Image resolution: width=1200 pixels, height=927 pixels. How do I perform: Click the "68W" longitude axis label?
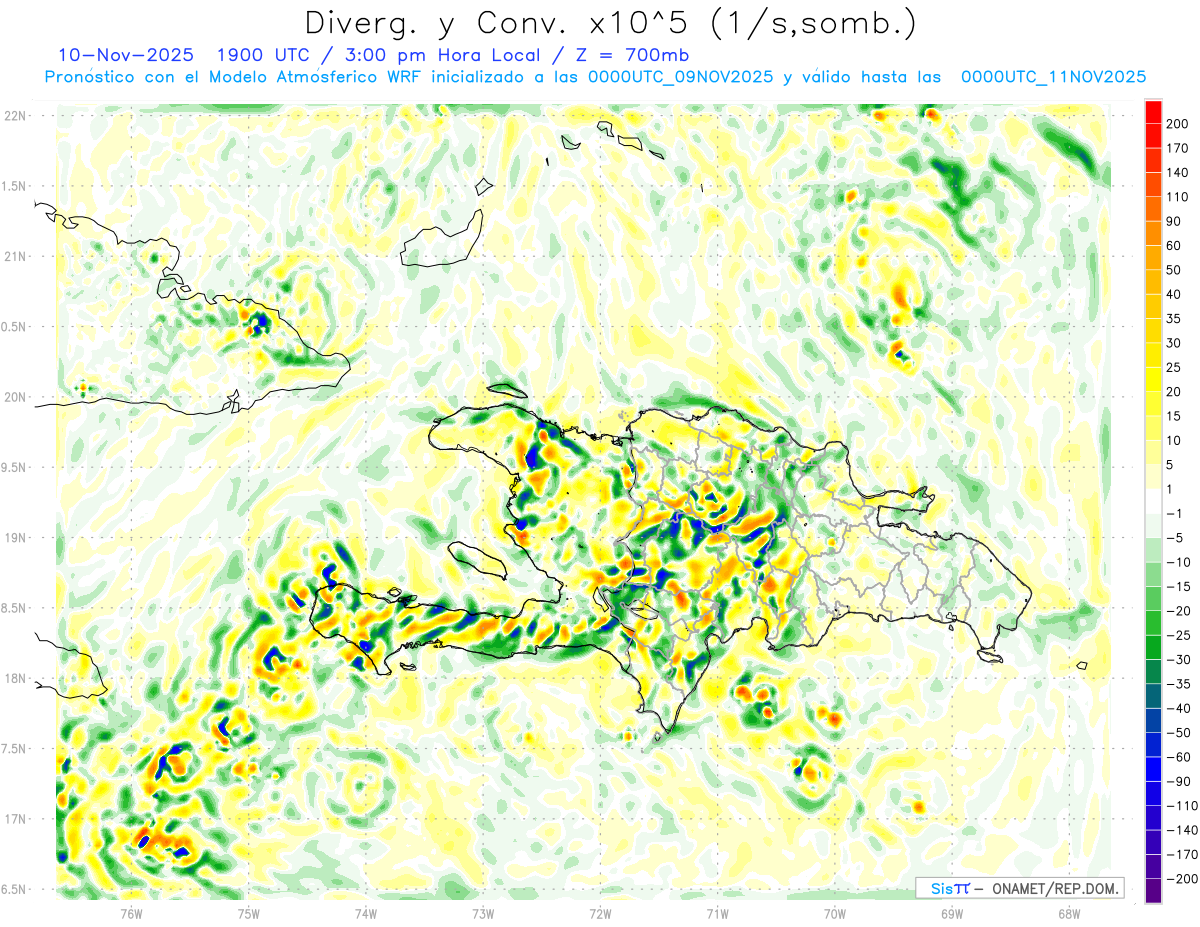click(1069, 913)
